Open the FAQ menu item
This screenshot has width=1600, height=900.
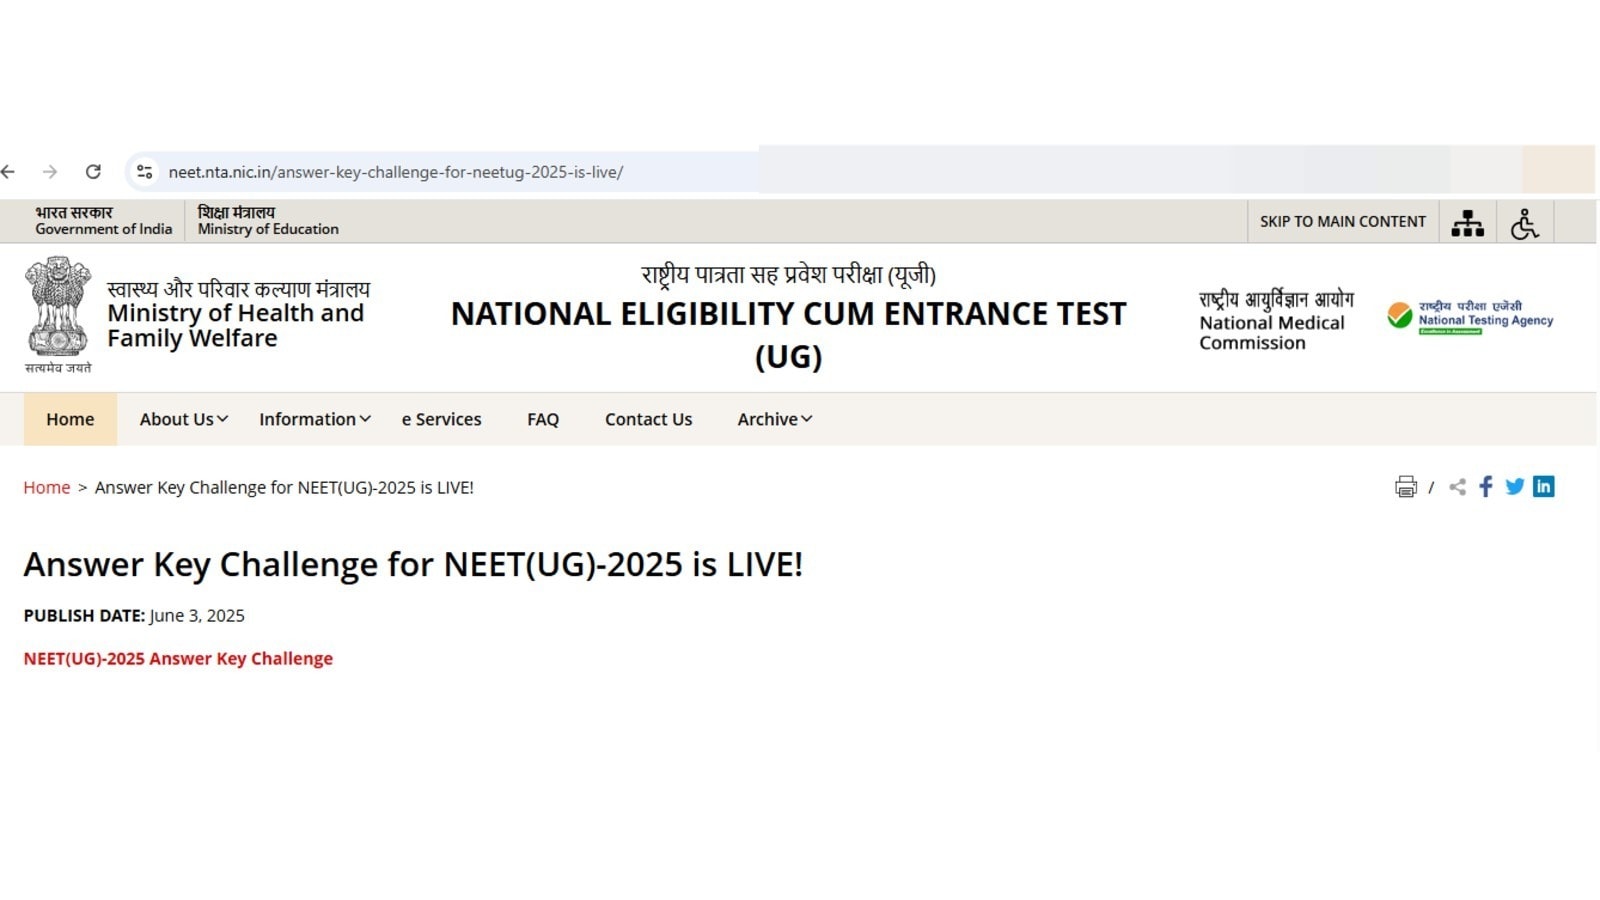(x=543, y=419)
